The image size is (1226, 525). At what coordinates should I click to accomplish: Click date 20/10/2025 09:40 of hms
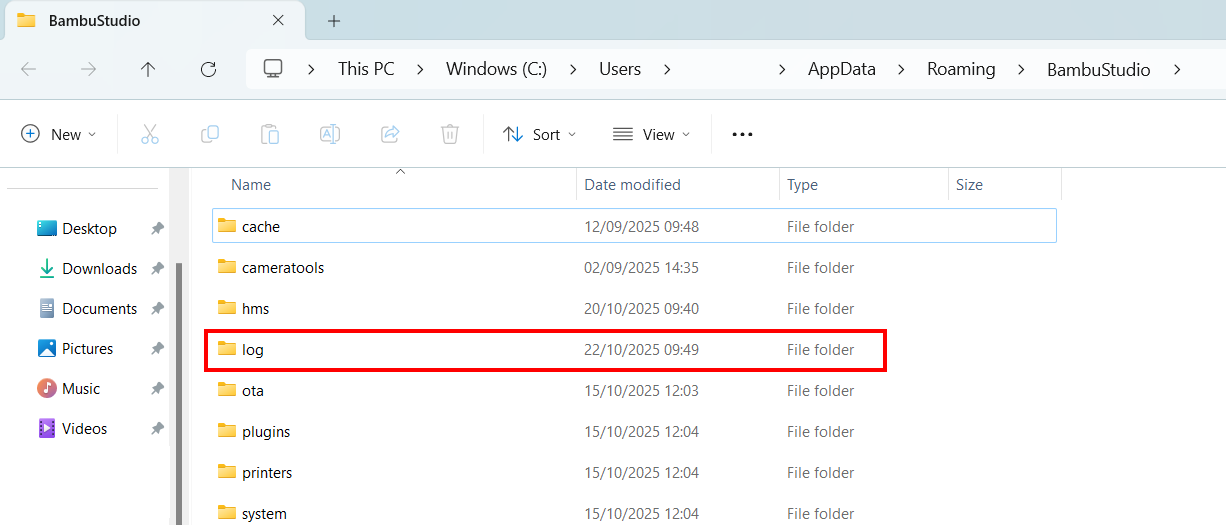[641, 309]
